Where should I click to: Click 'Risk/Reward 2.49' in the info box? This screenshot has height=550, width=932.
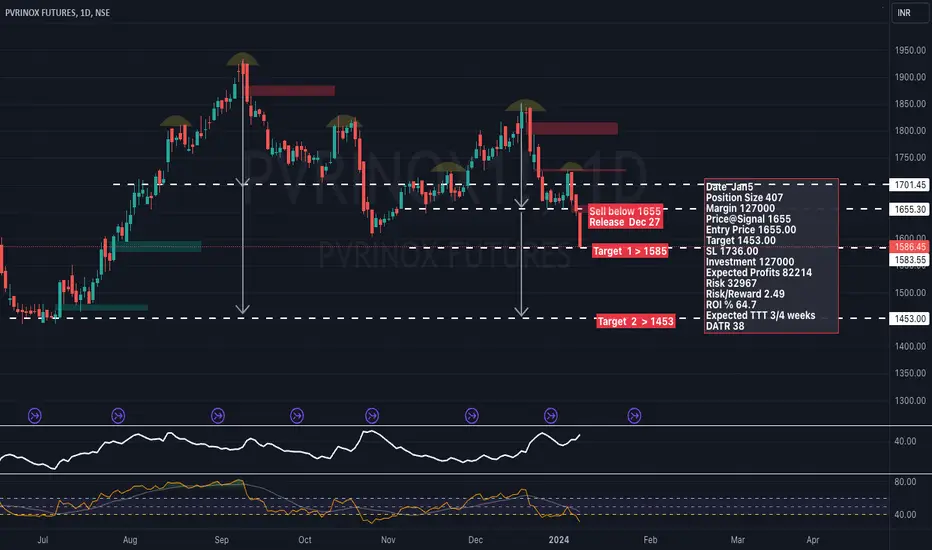[x=745, y=294]
